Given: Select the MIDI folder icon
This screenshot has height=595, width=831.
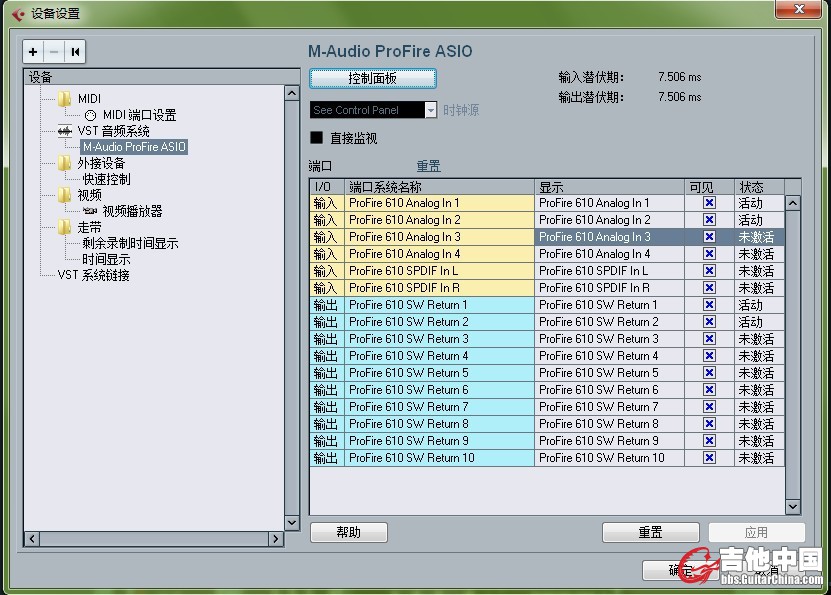Looking at the screenshot, I should (x=65, y=99).
